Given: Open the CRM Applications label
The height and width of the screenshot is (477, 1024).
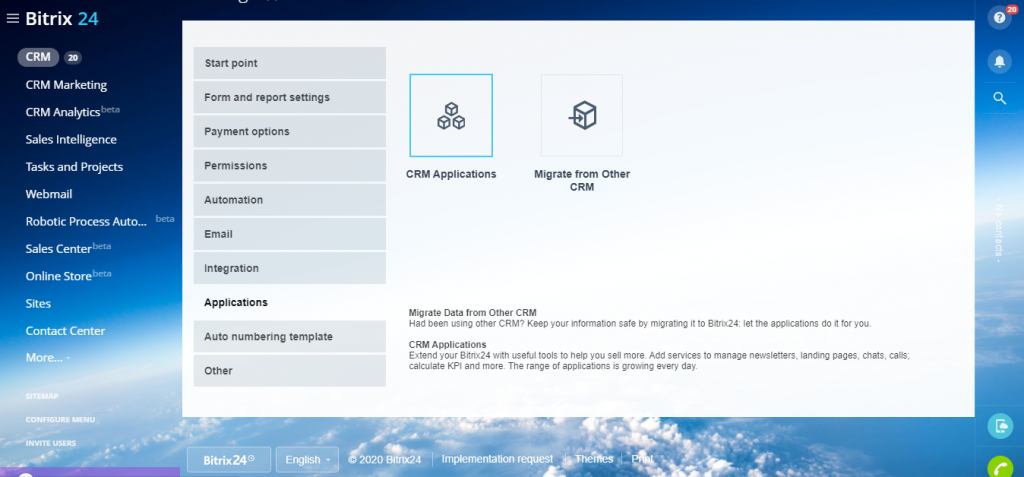Looking at the screenshot, I should tap(451, 174).
